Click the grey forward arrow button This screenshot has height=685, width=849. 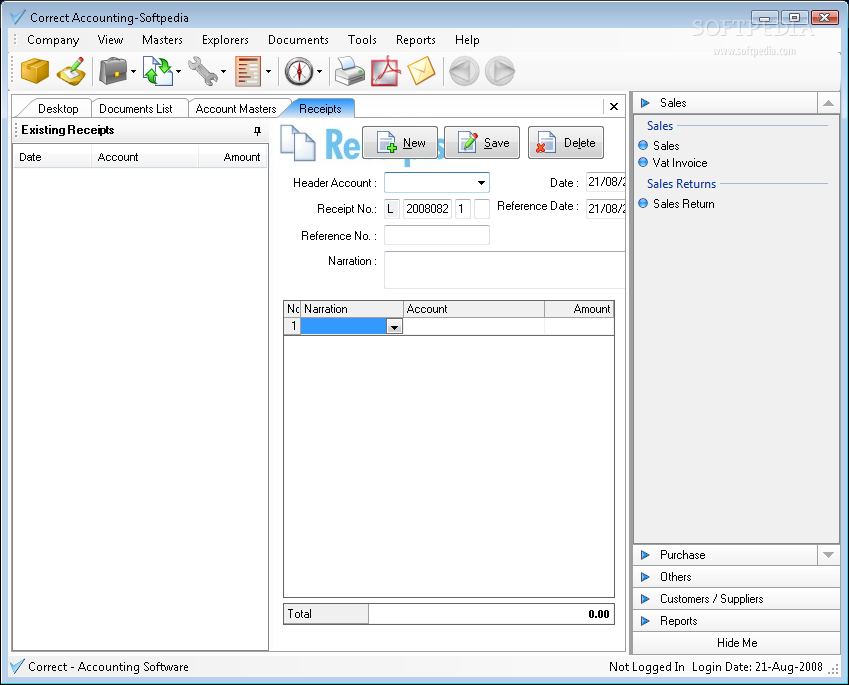pyautogui.click(x=499, y=71)
